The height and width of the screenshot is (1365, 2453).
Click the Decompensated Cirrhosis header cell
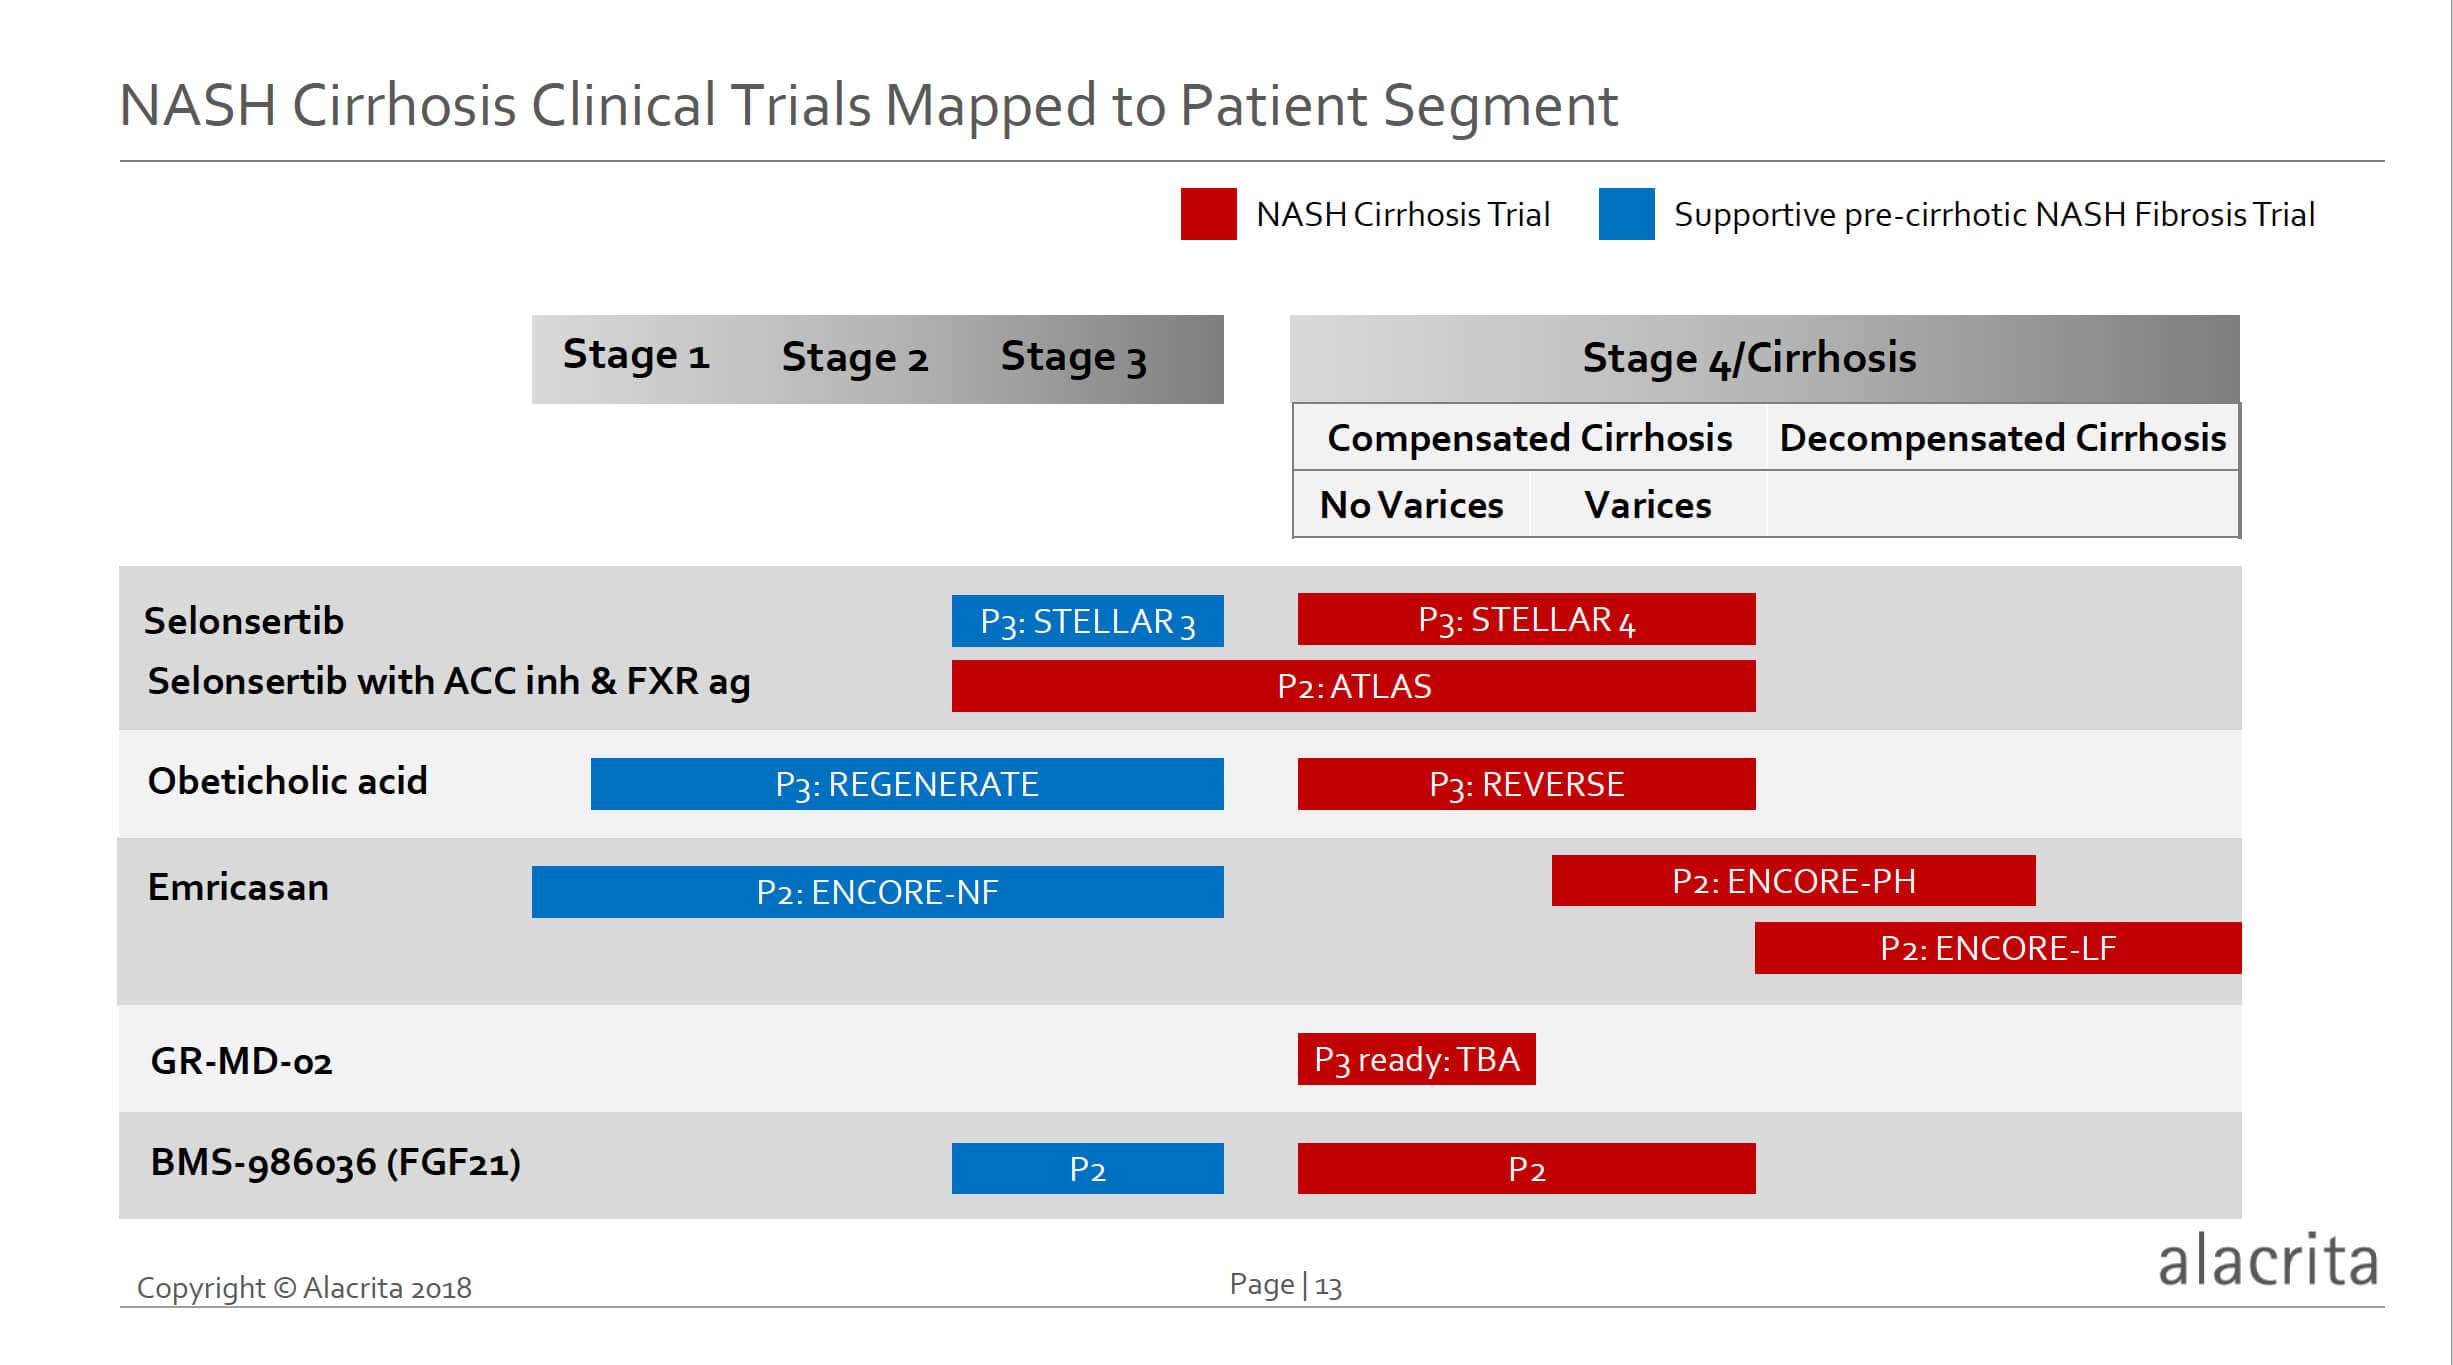2002,437
